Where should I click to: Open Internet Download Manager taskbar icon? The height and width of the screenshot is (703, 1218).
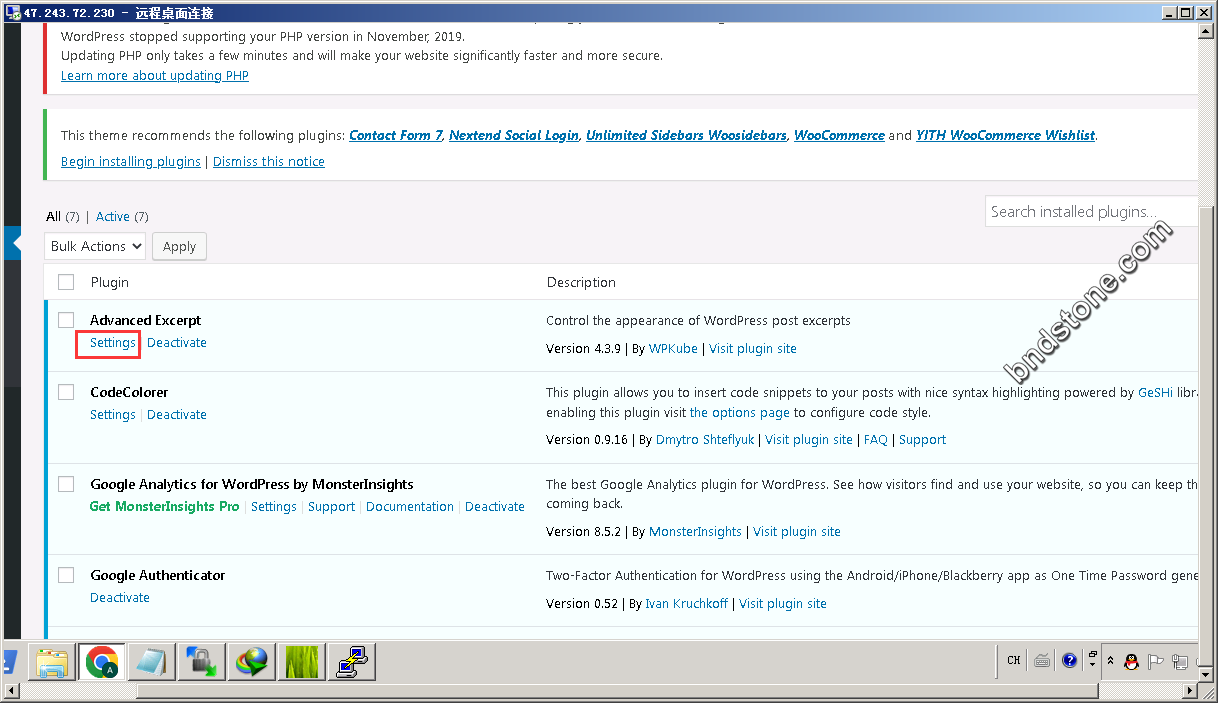[x=251, y=661]
